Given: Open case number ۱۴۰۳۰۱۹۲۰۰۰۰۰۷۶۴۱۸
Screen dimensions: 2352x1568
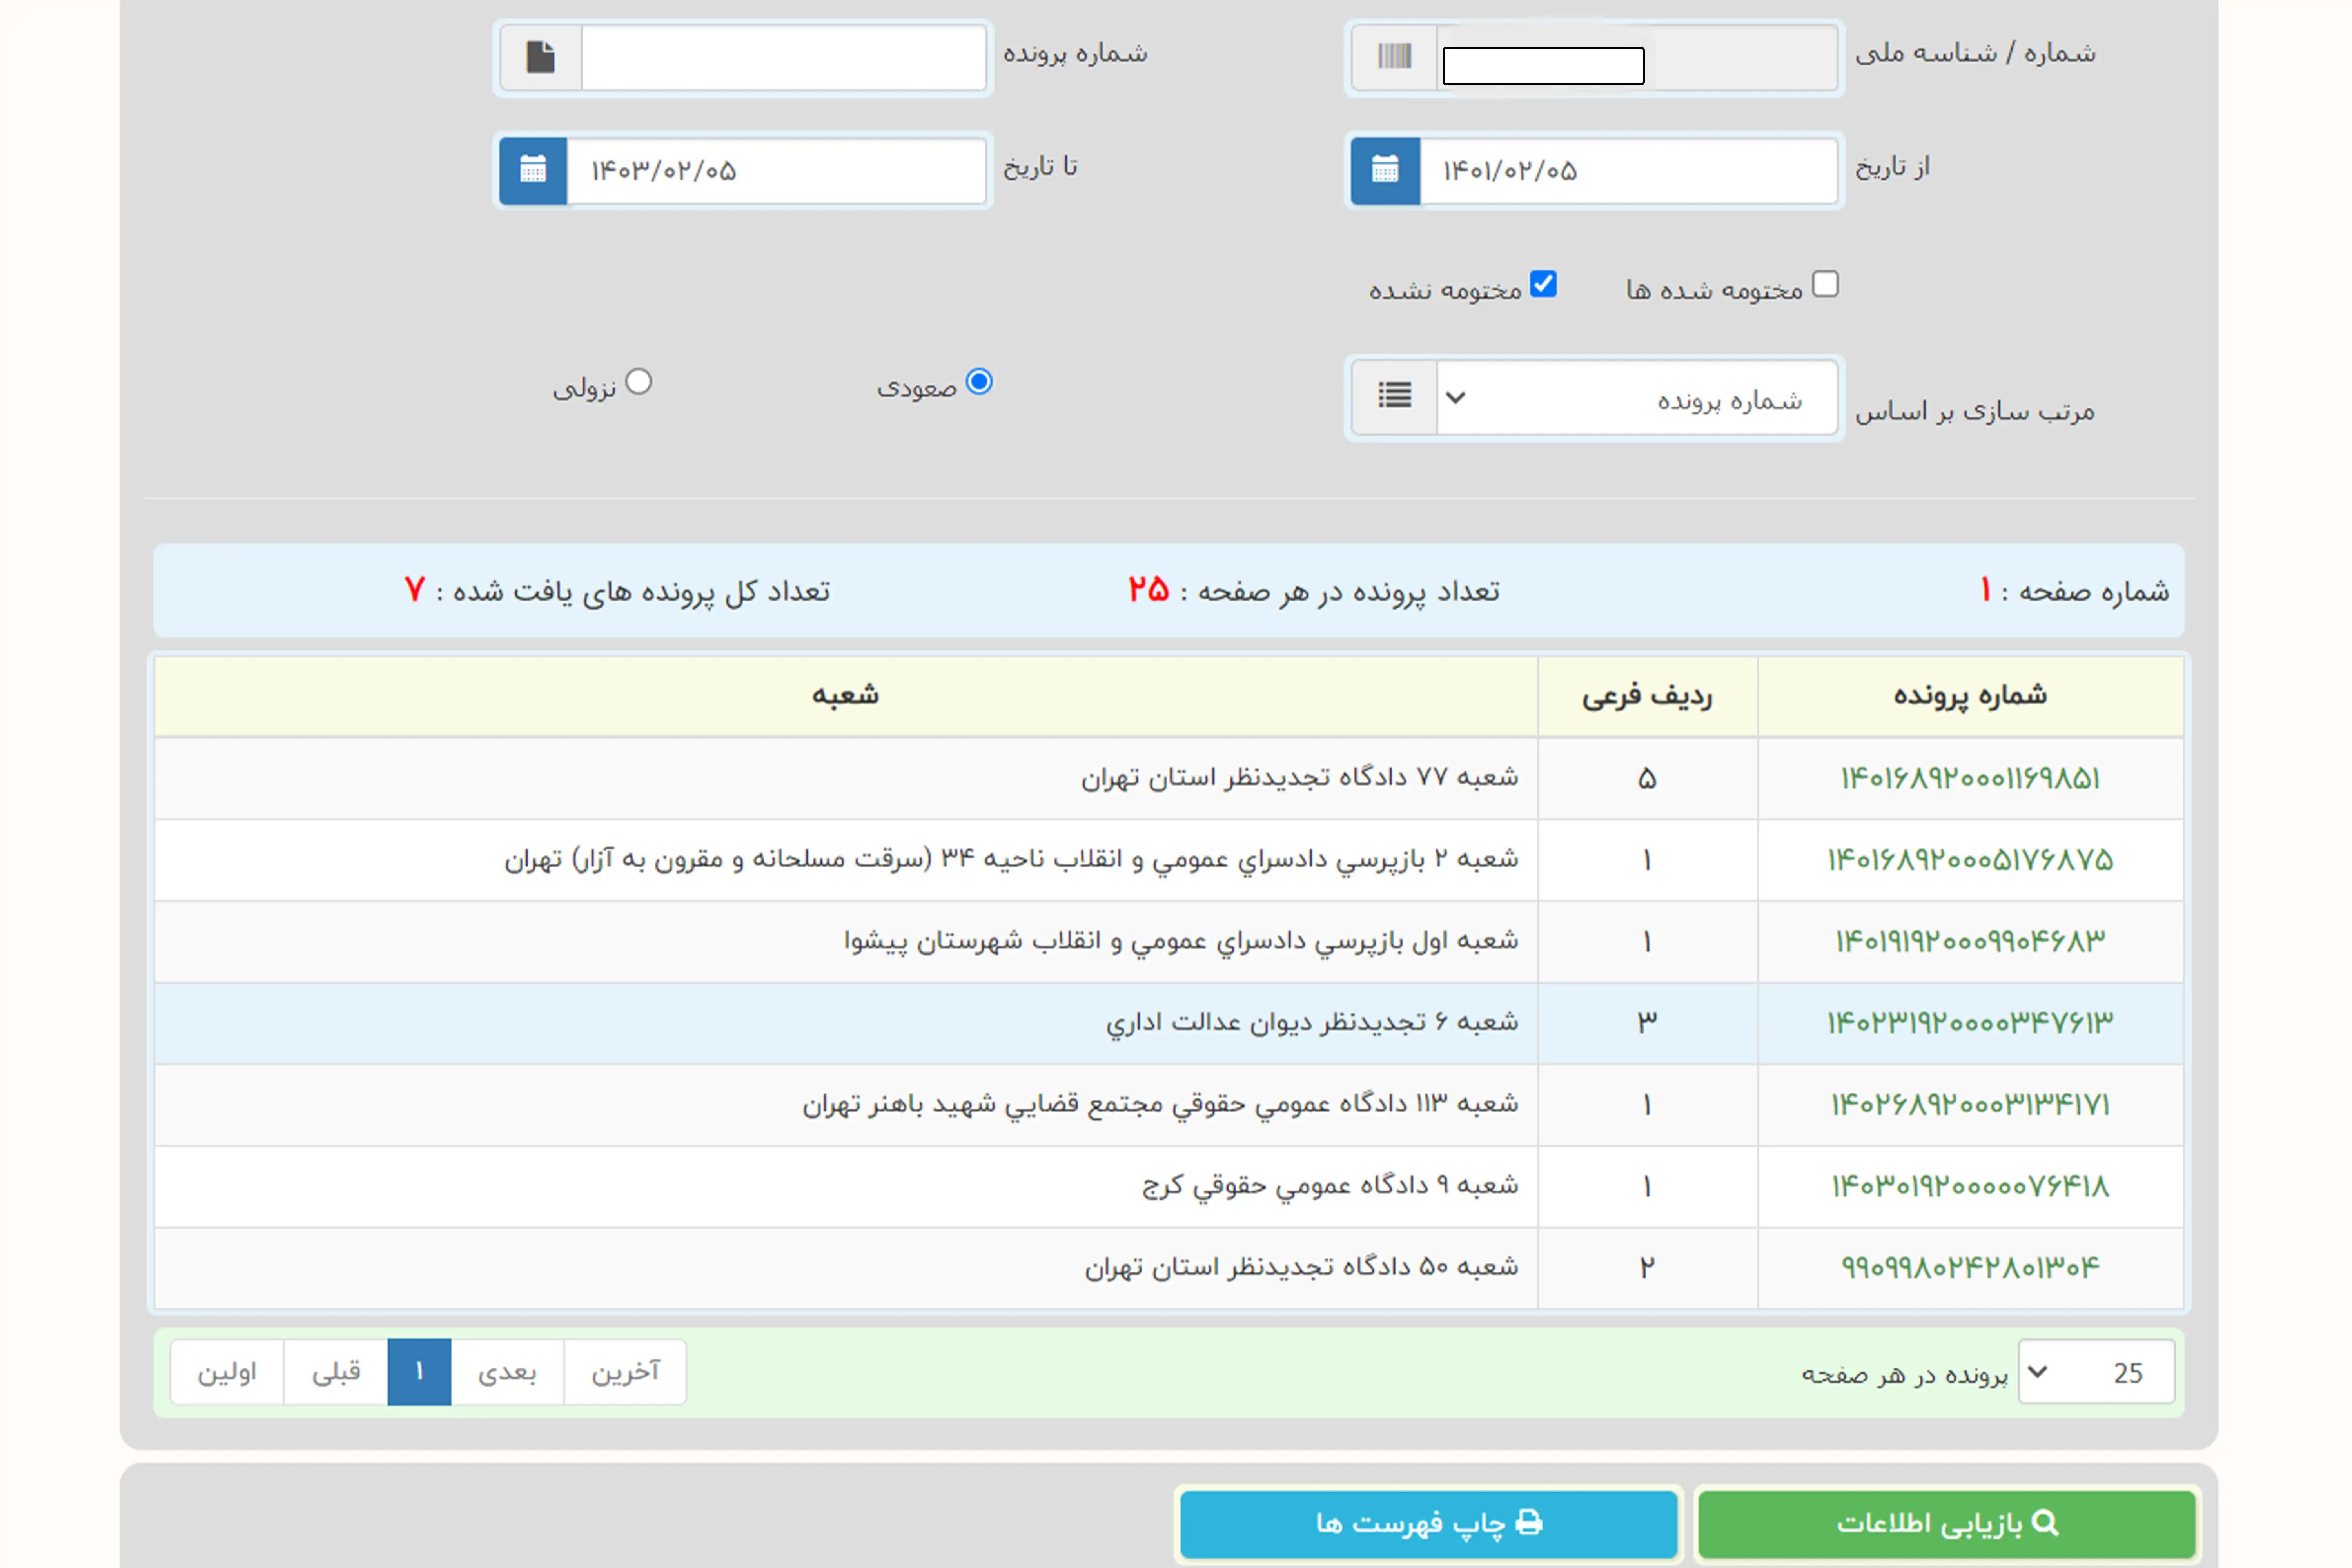Looking at the screenshot, I should tap(1970, 1186).
